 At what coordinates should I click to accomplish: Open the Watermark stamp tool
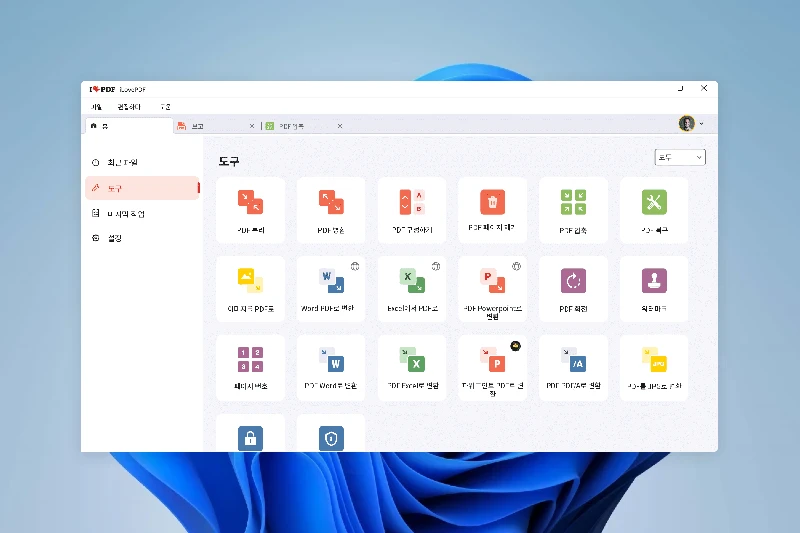pyautogui.click(x=654, y=289)
